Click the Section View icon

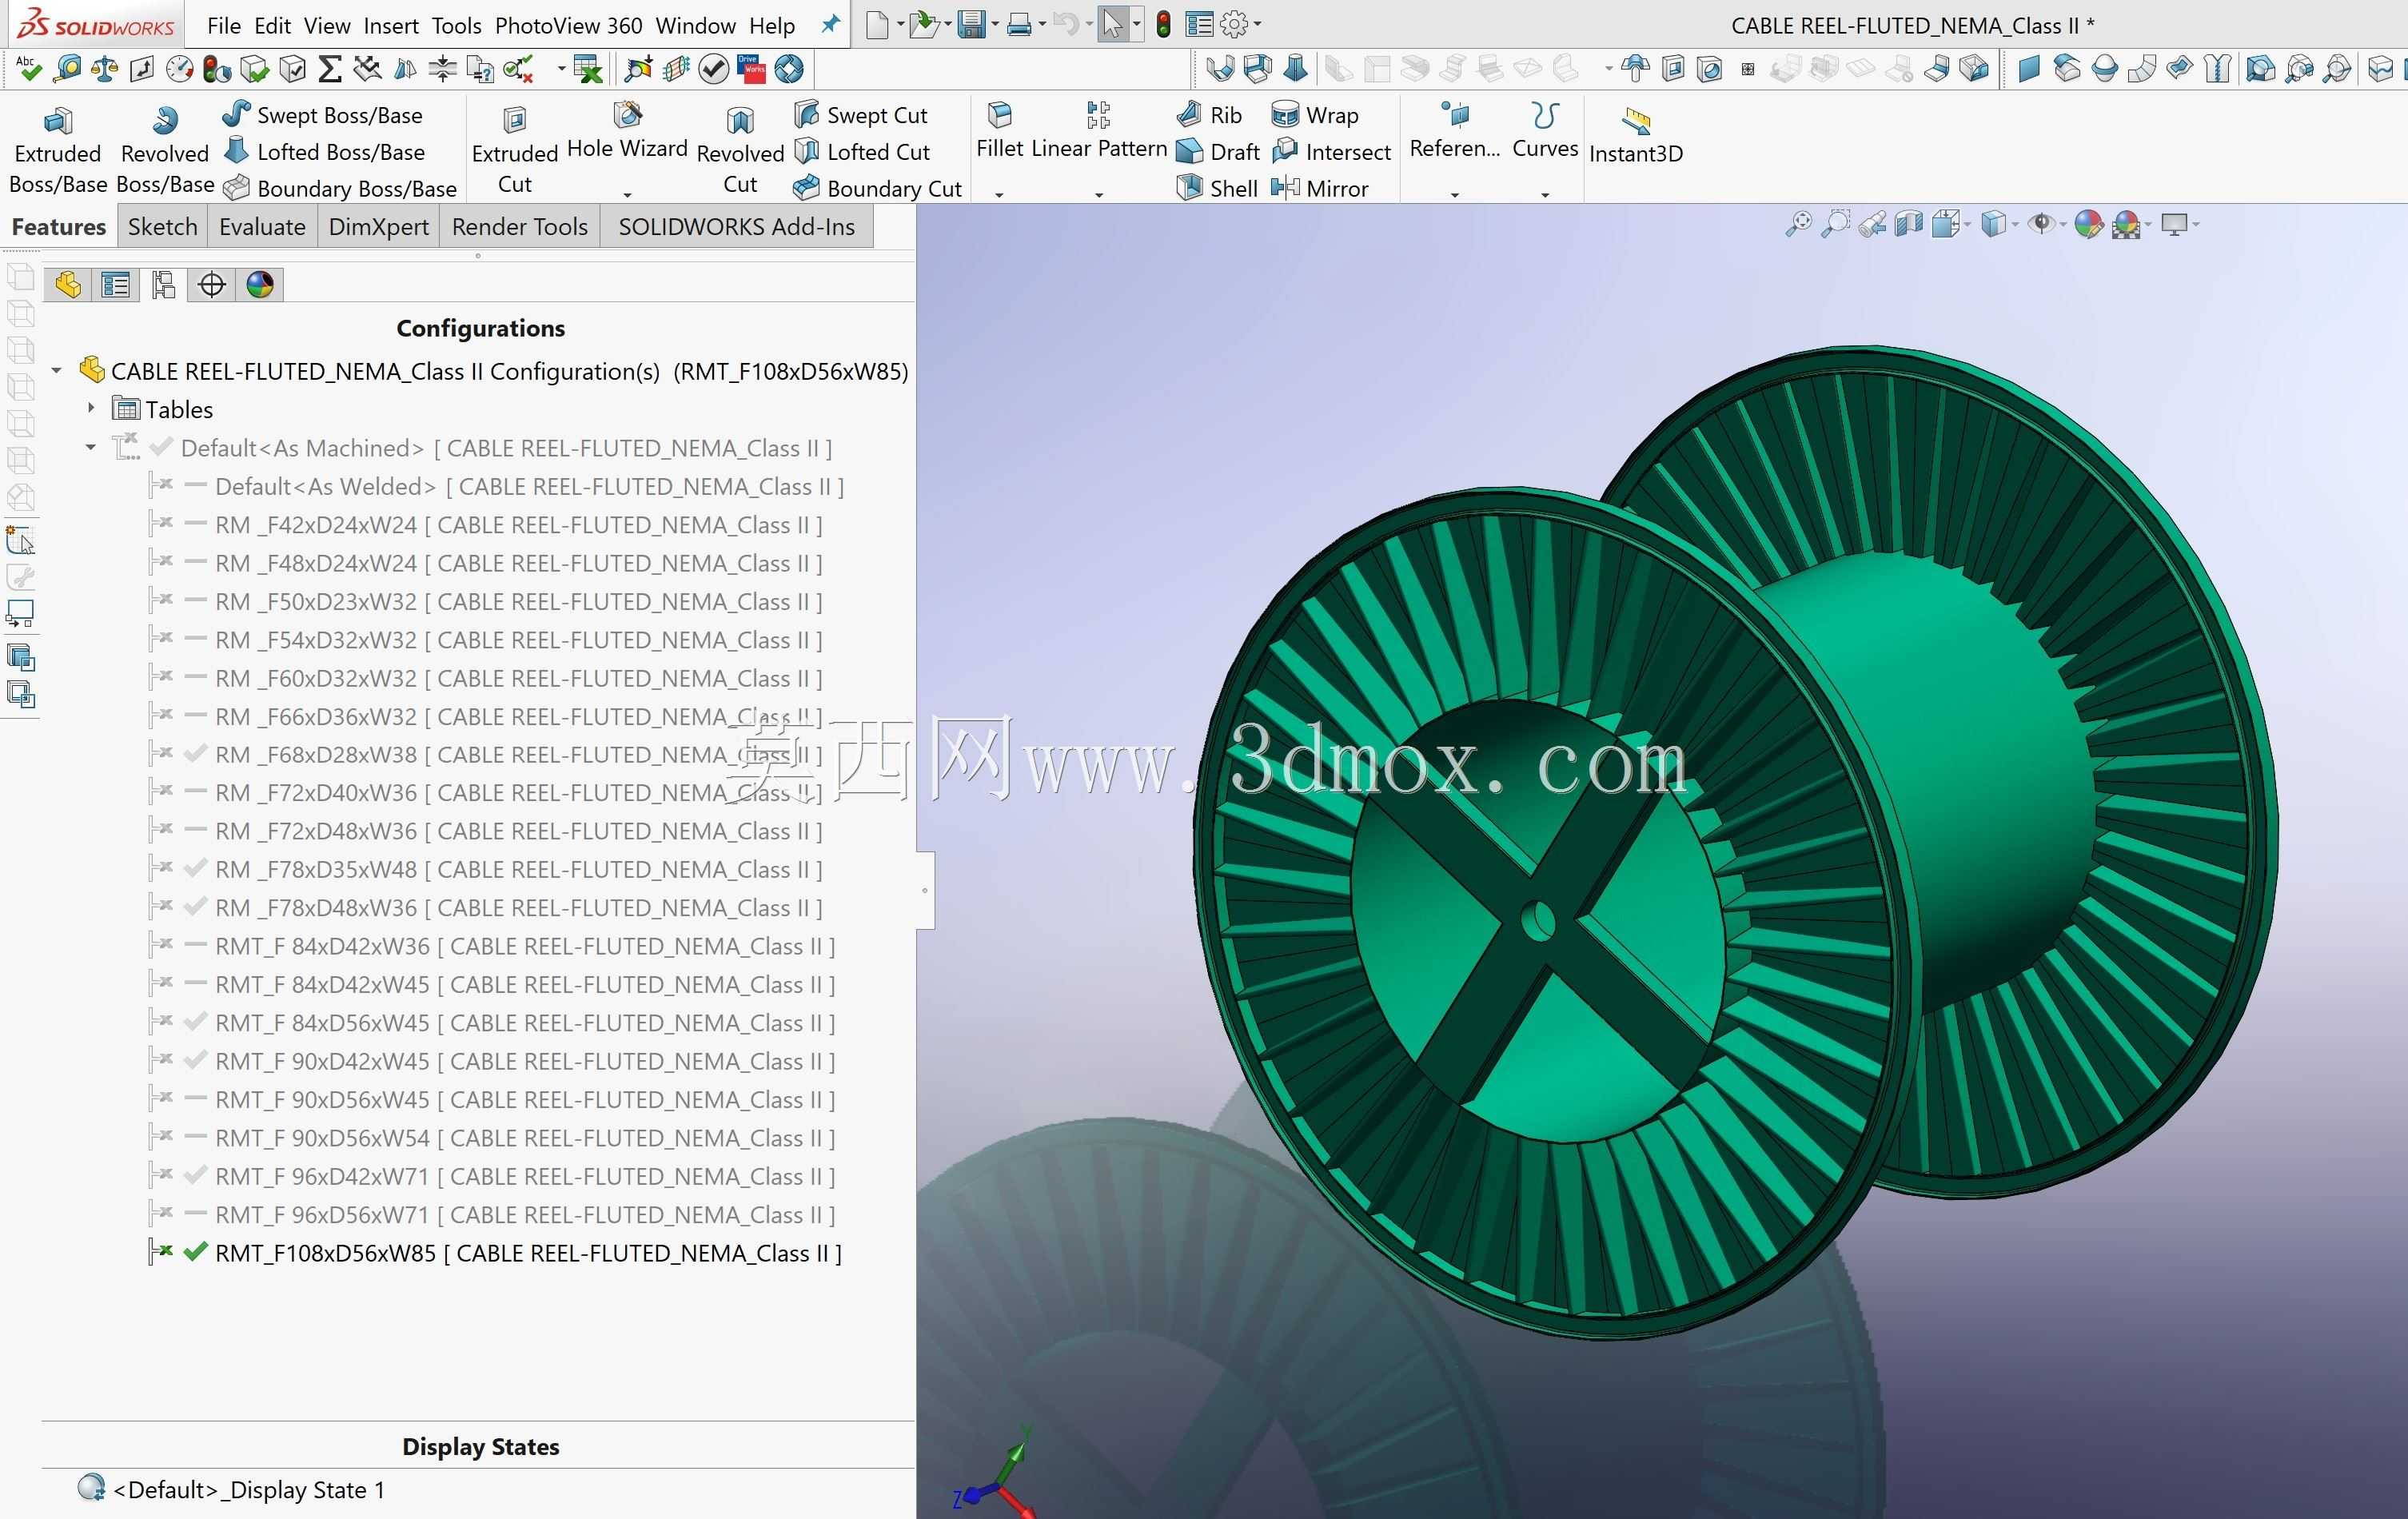(1908, 224)
